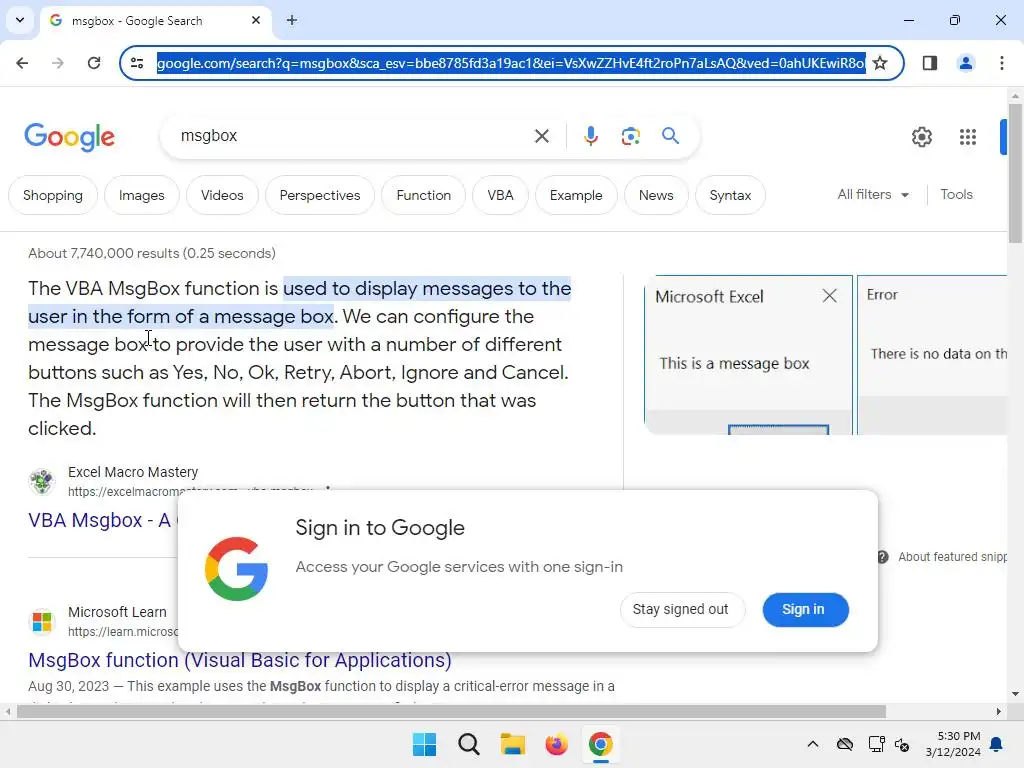Apply the Function filter chip
This screenshot has width=1024, height=768.
point(424,195)
